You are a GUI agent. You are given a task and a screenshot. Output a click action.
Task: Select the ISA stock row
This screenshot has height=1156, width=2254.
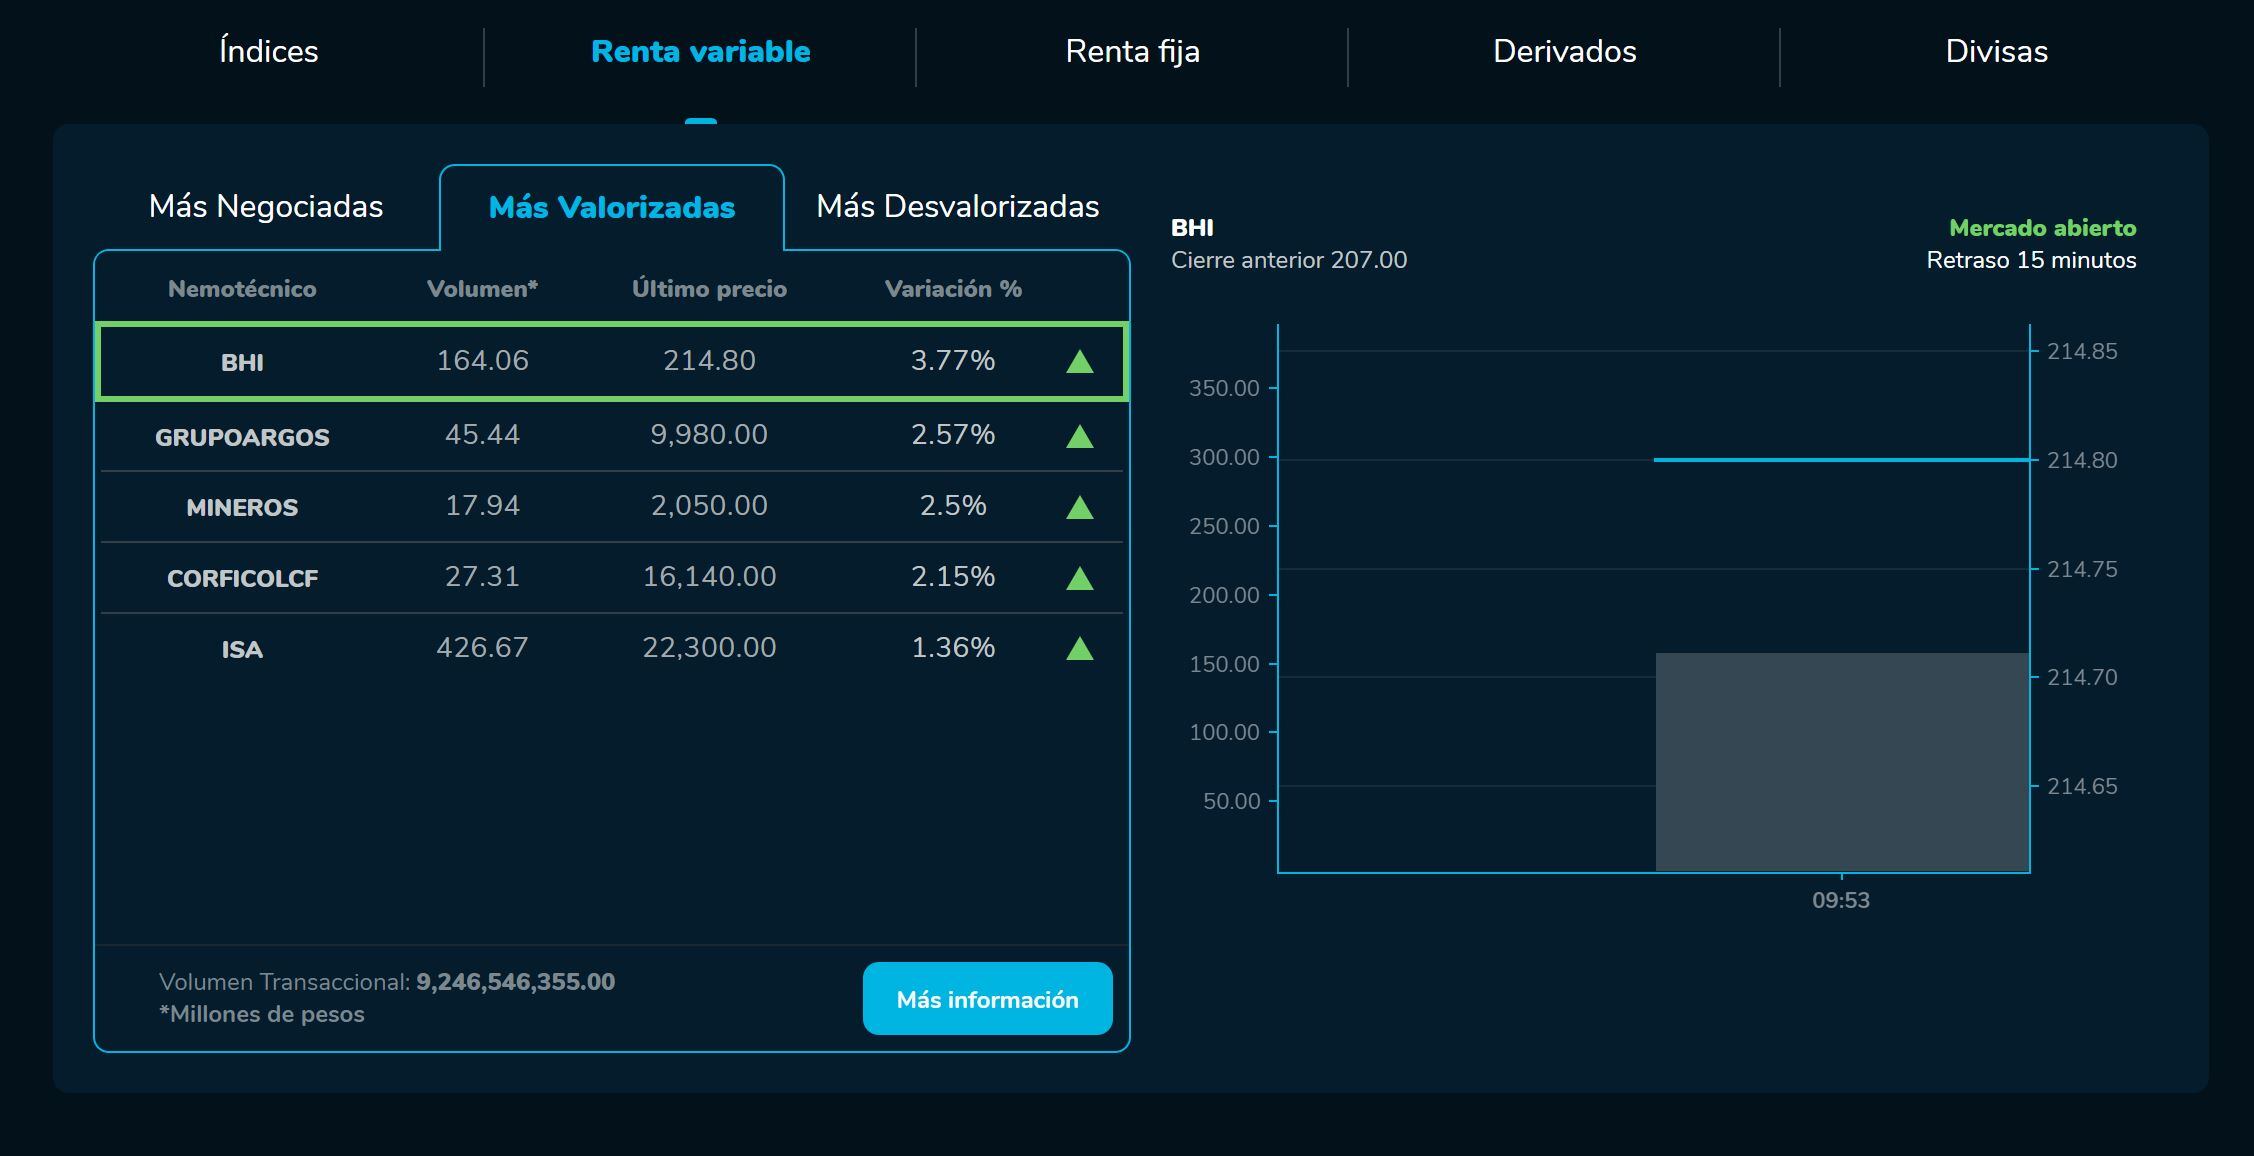pyautogui.click(x=610, y=647)
